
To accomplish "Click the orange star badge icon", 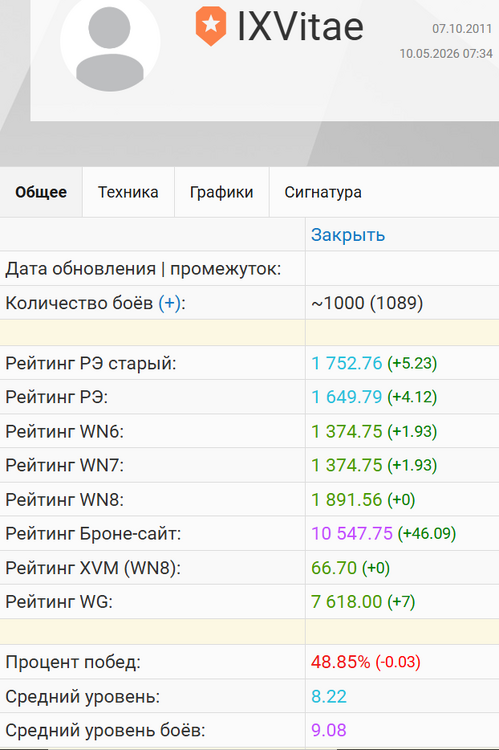I will (211, 26).
